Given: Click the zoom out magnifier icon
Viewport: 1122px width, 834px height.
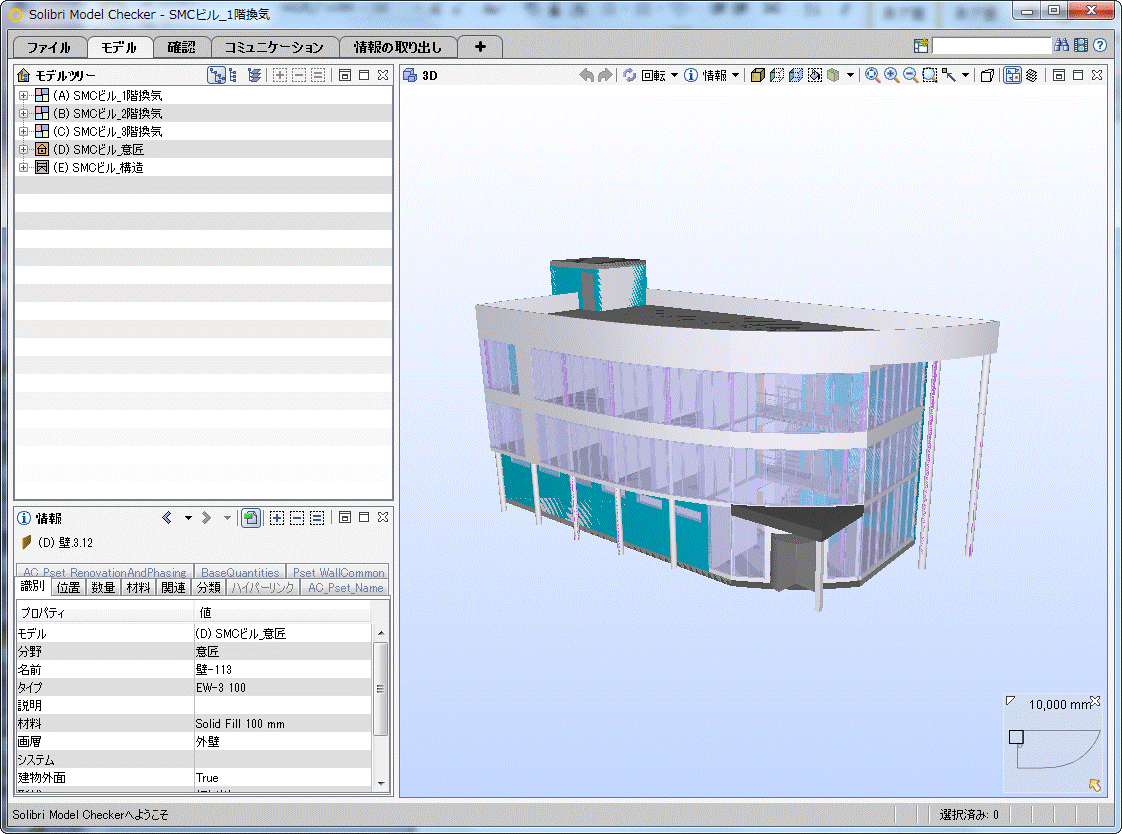Looking at the screenshot, I should click(910, 75).
